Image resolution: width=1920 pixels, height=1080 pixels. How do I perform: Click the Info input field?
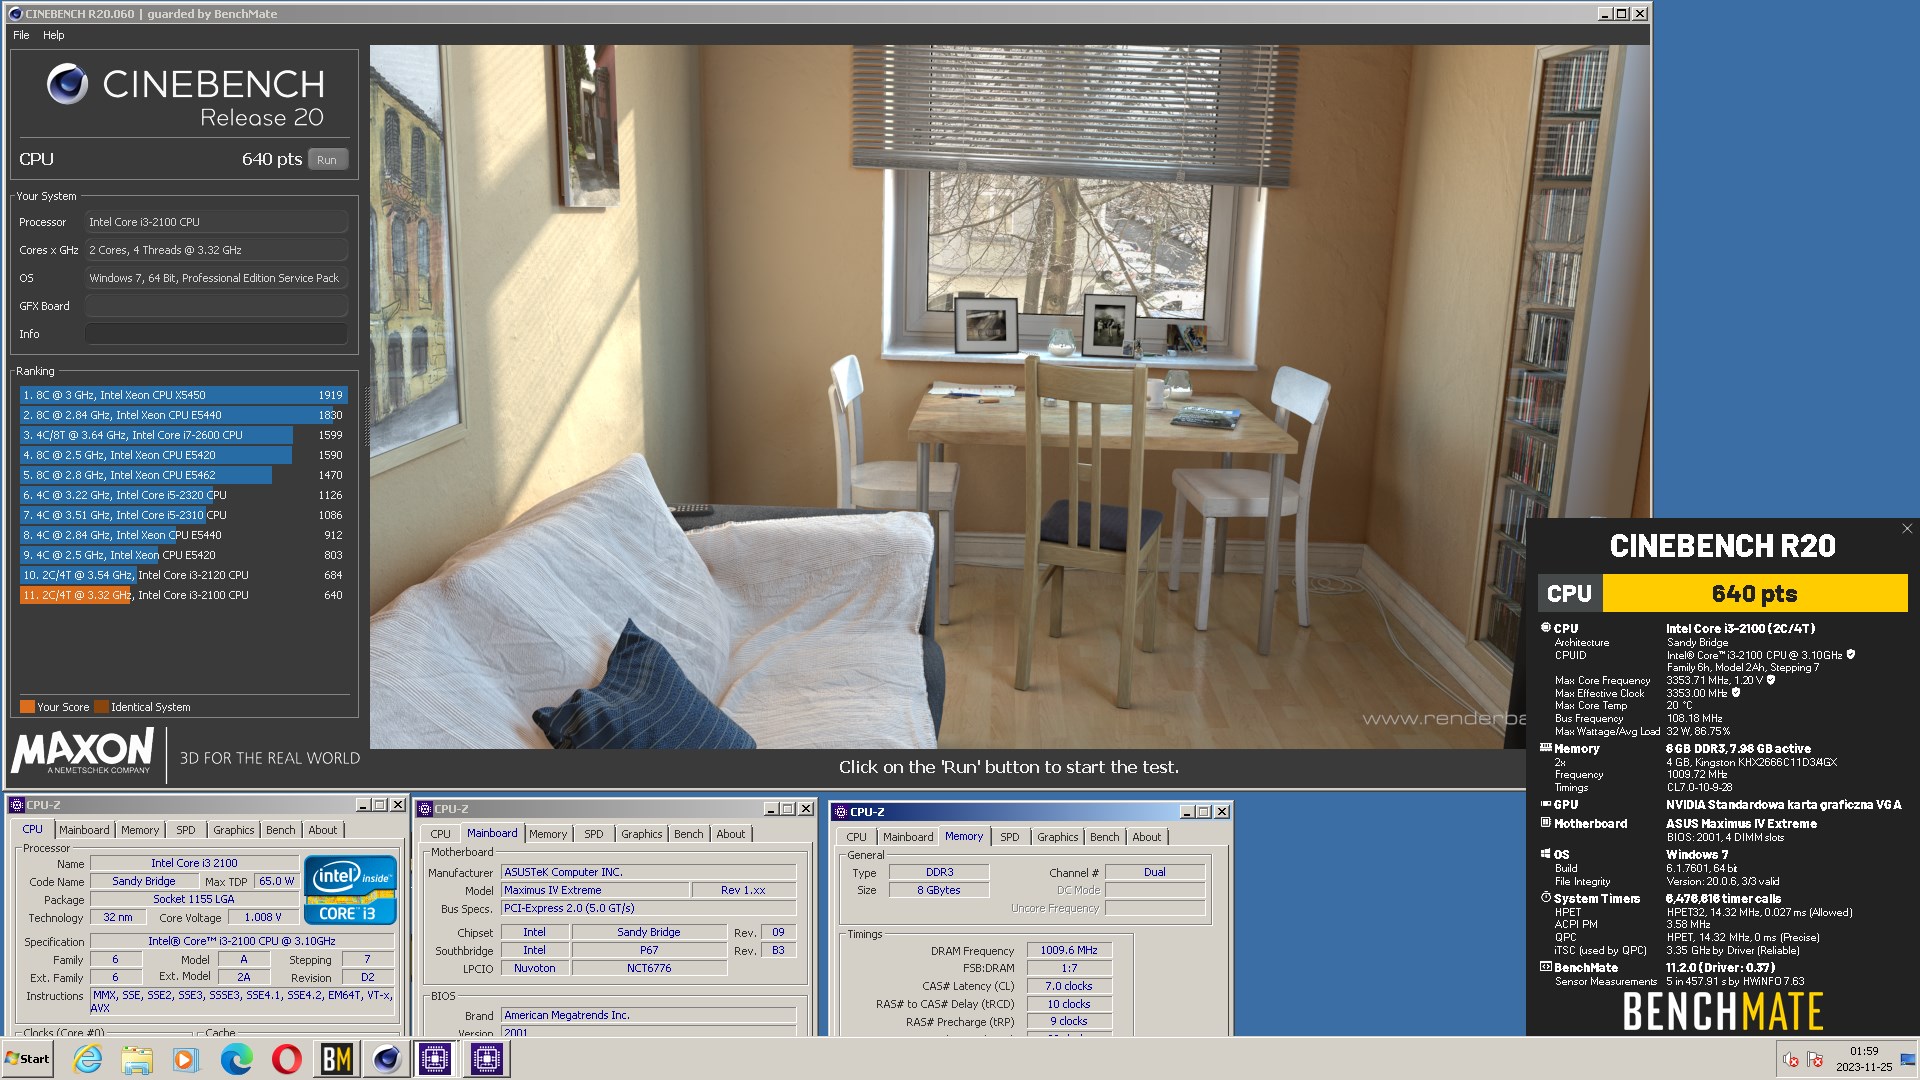(216, 334)
